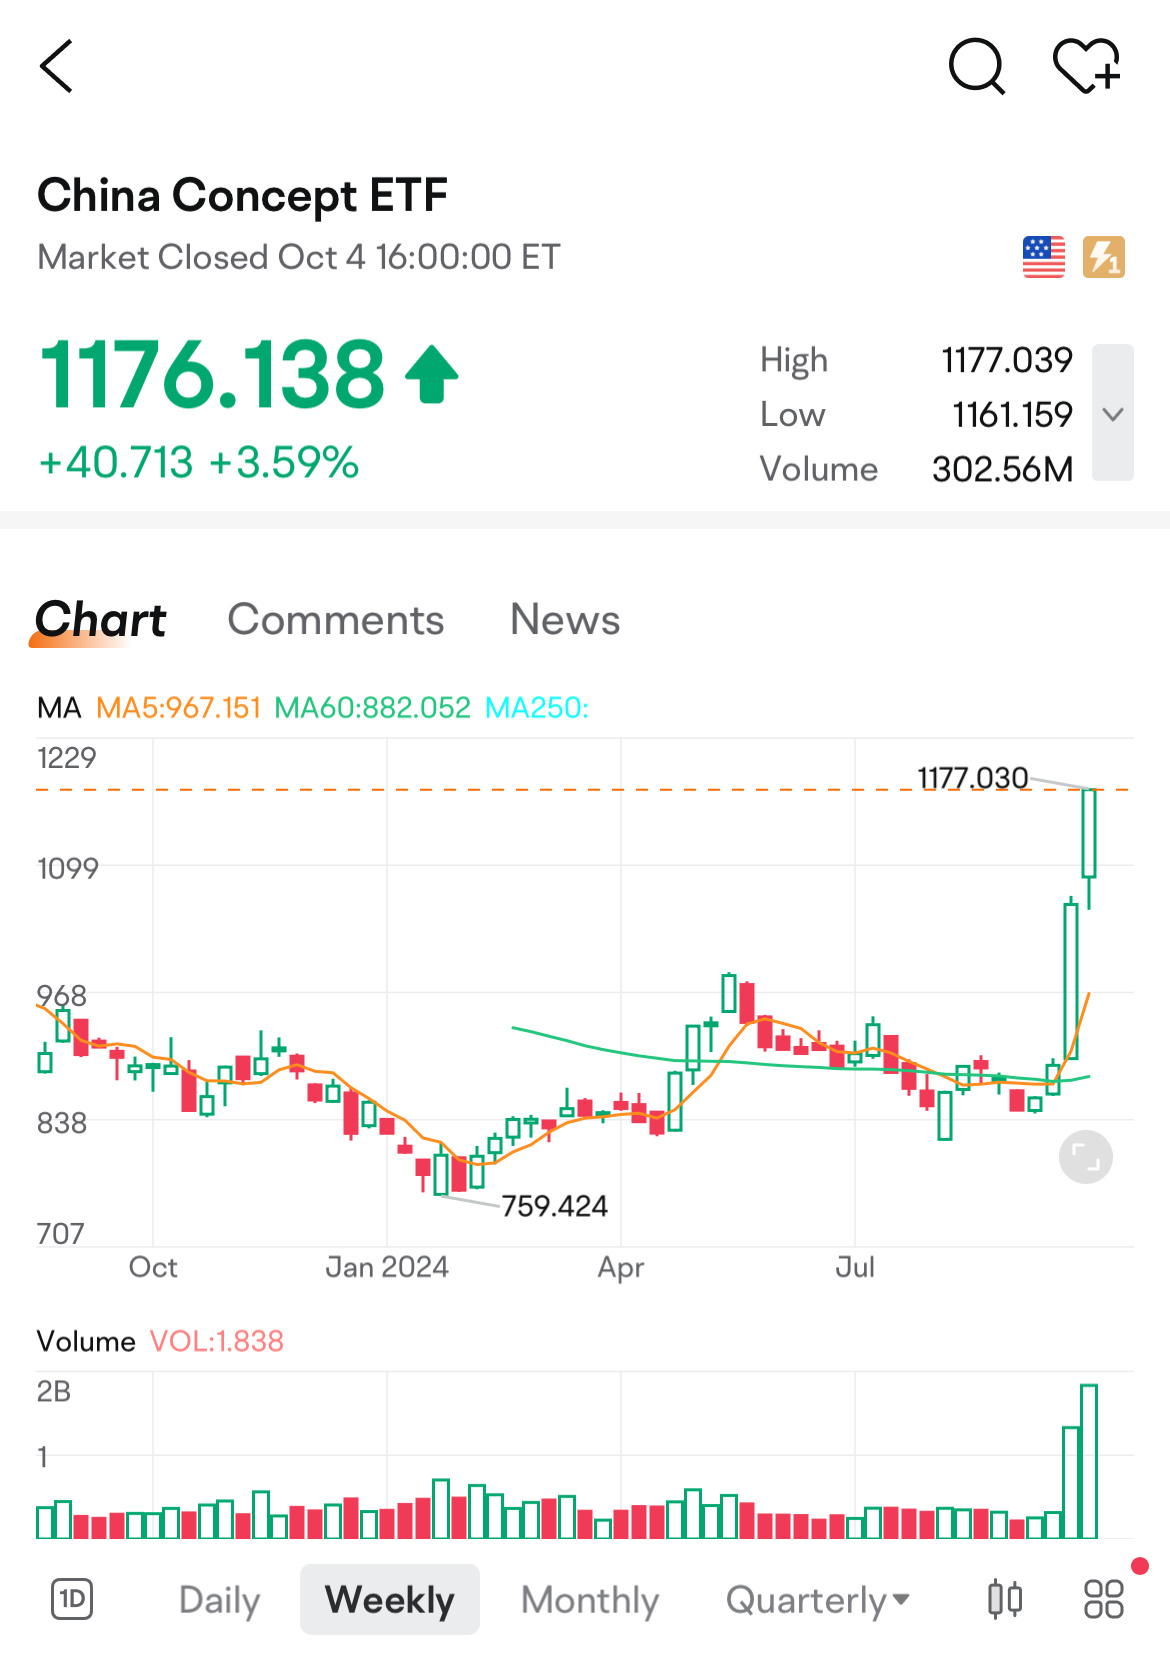
Task: Open the indicators grid icon
Action: coord(1104,1599)
